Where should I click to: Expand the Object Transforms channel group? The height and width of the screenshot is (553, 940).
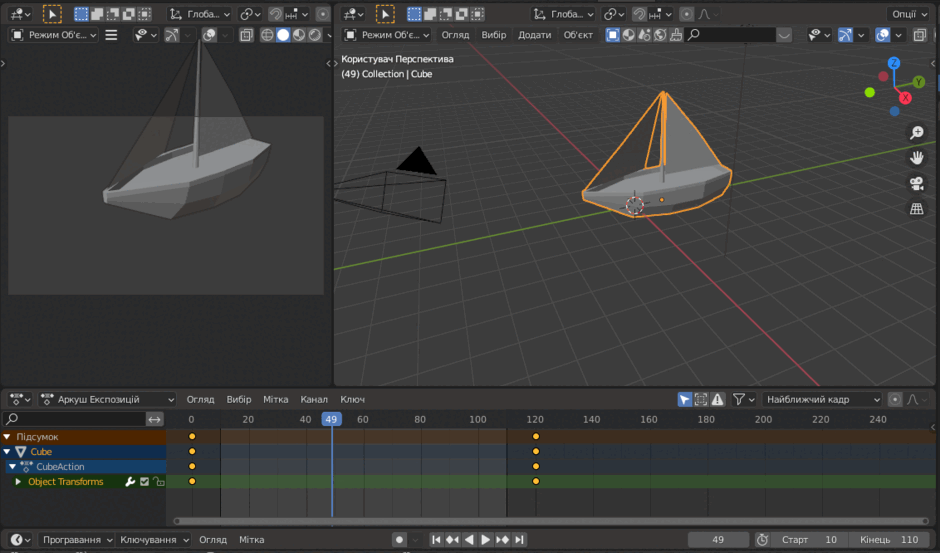[18, 482]
